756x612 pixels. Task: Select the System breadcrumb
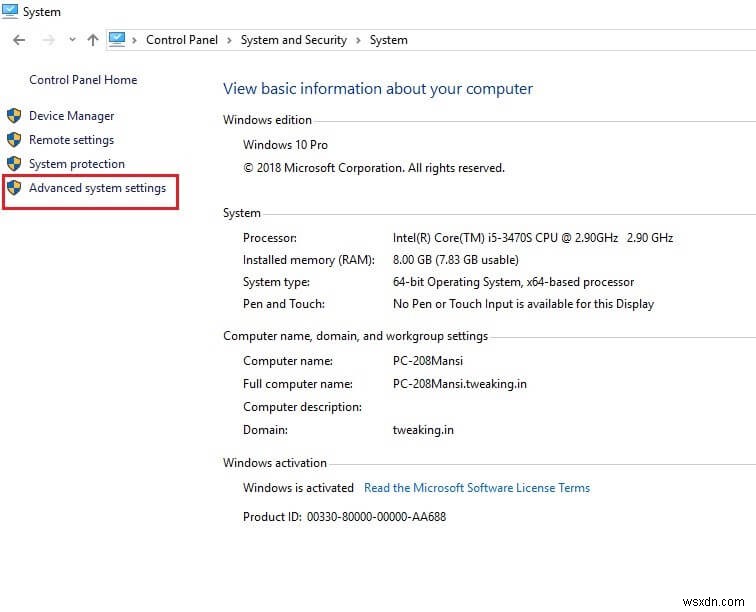(389, 40)
